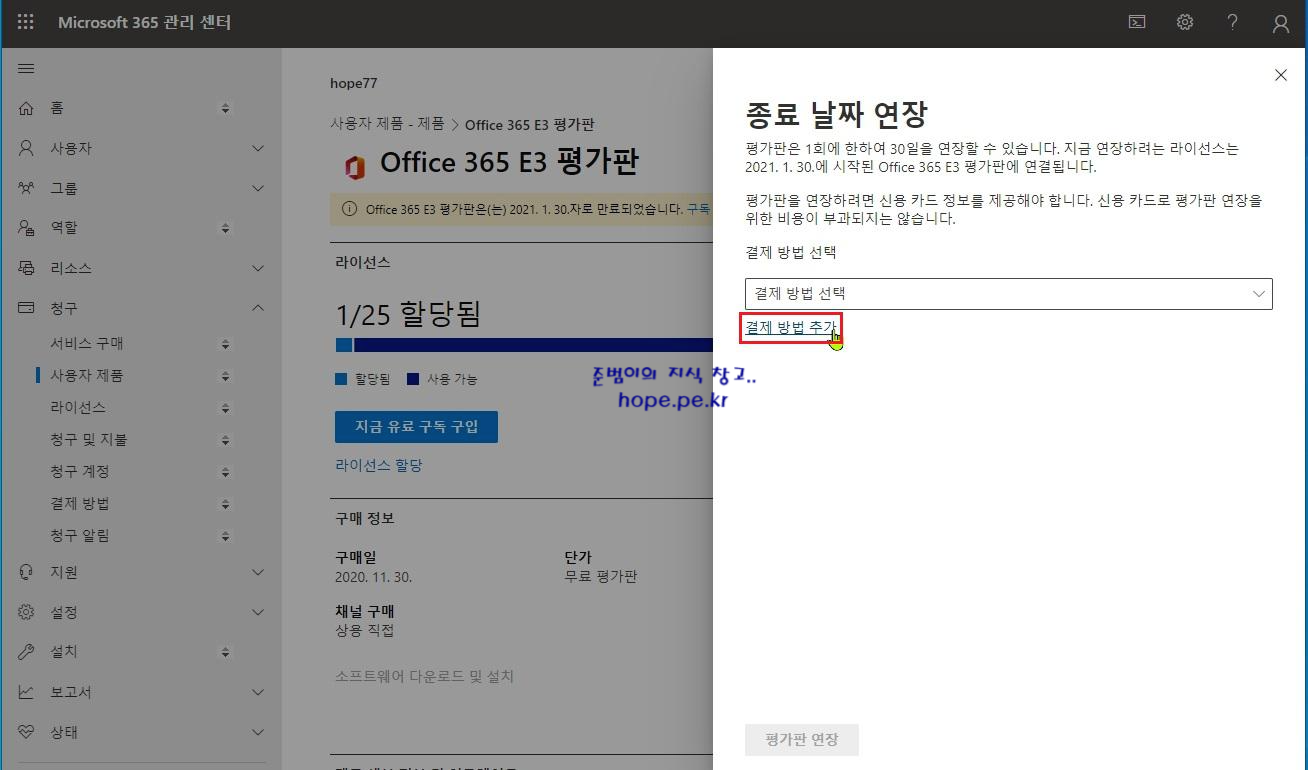Click the reorder handle on 청구 계정 row
Image resolution: width=1308 pixels, height=770 pixels.
point(225,472)
